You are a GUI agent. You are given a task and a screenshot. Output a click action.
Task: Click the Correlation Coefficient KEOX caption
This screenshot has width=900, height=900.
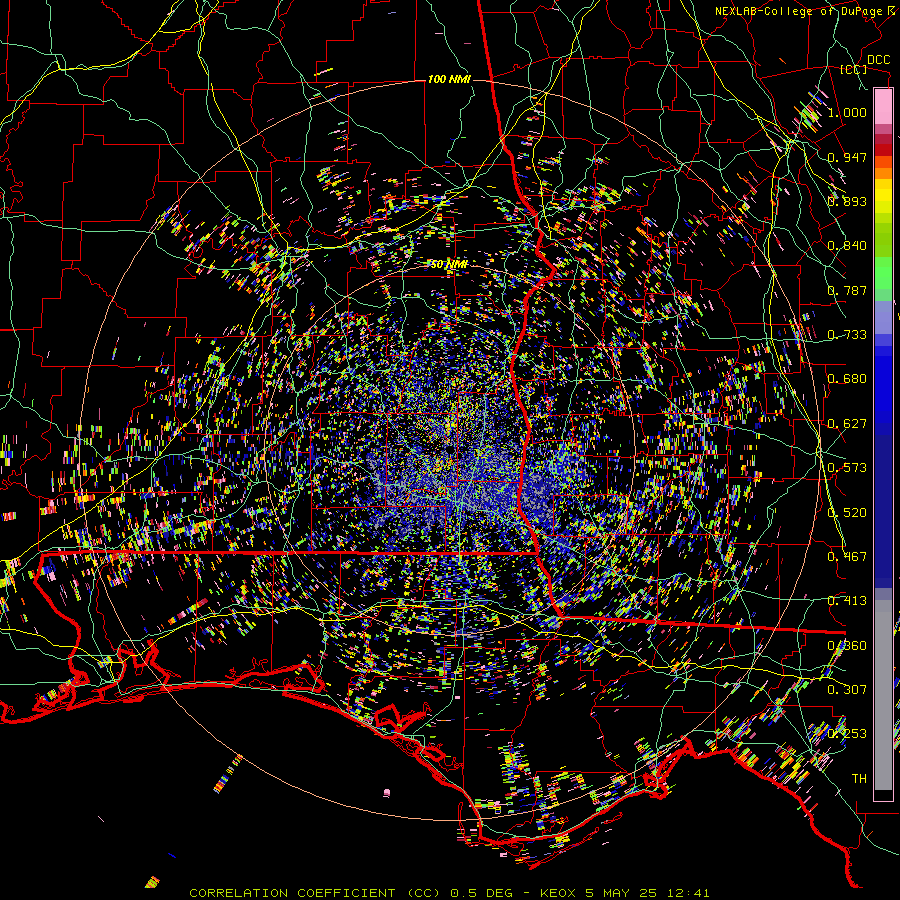tap(449, 893)
